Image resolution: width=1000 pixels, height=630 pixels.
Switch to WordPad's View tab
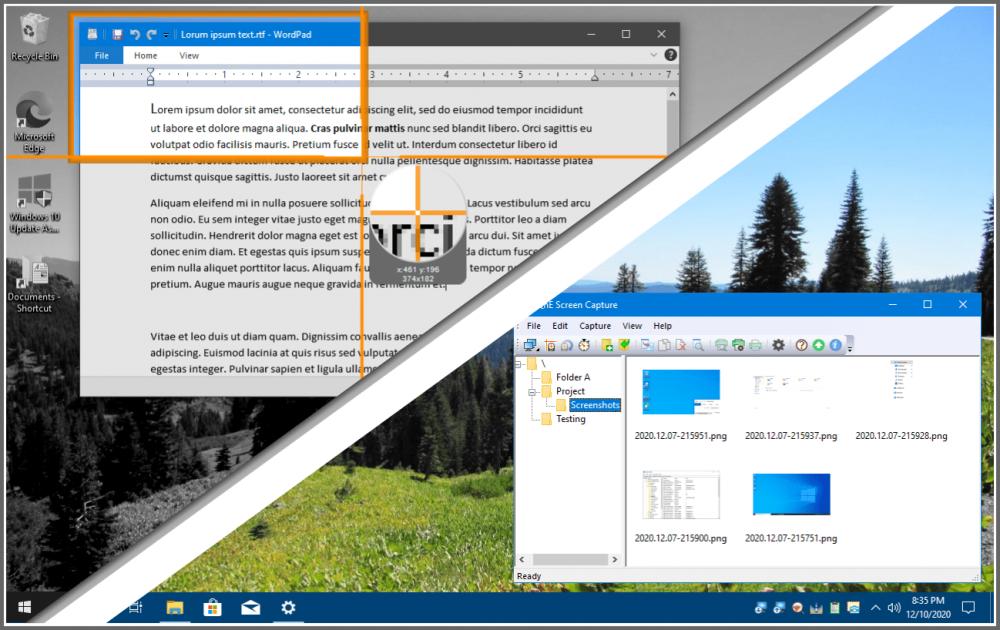(x=190, y=55)
